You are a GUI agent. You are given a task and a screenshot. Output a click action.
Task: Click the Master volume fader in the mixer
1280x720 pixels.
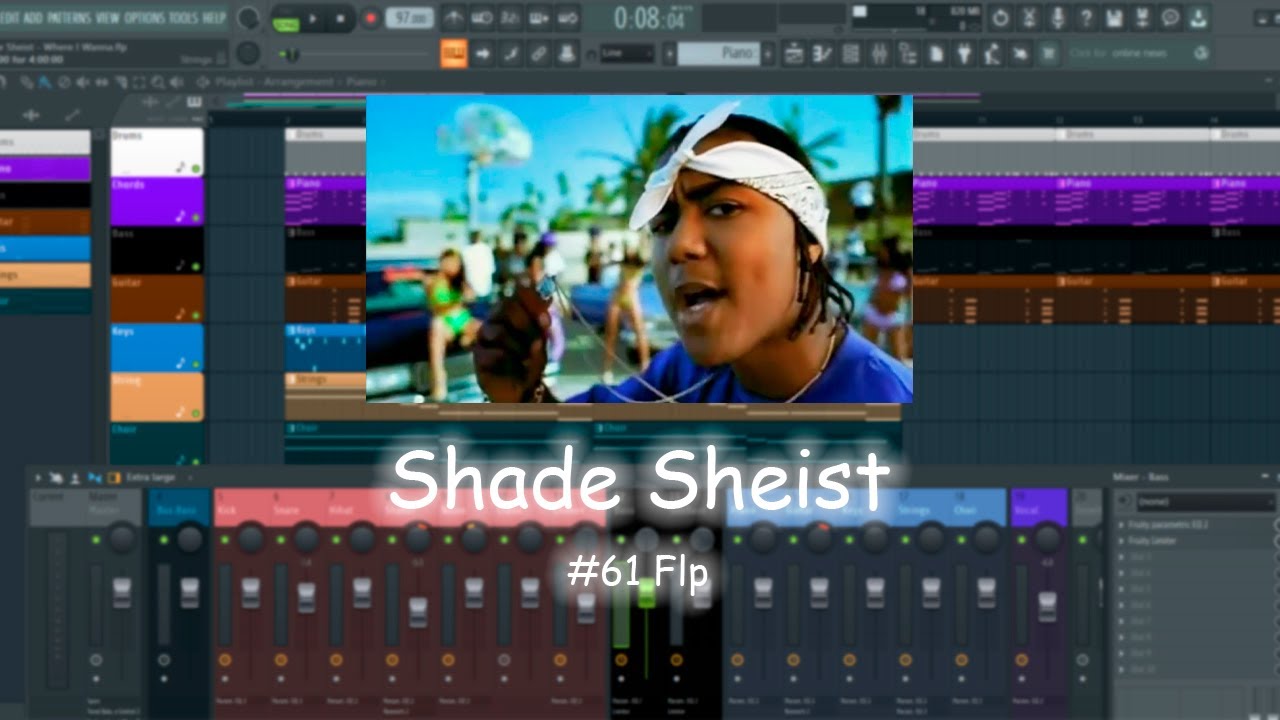[122, 592]
